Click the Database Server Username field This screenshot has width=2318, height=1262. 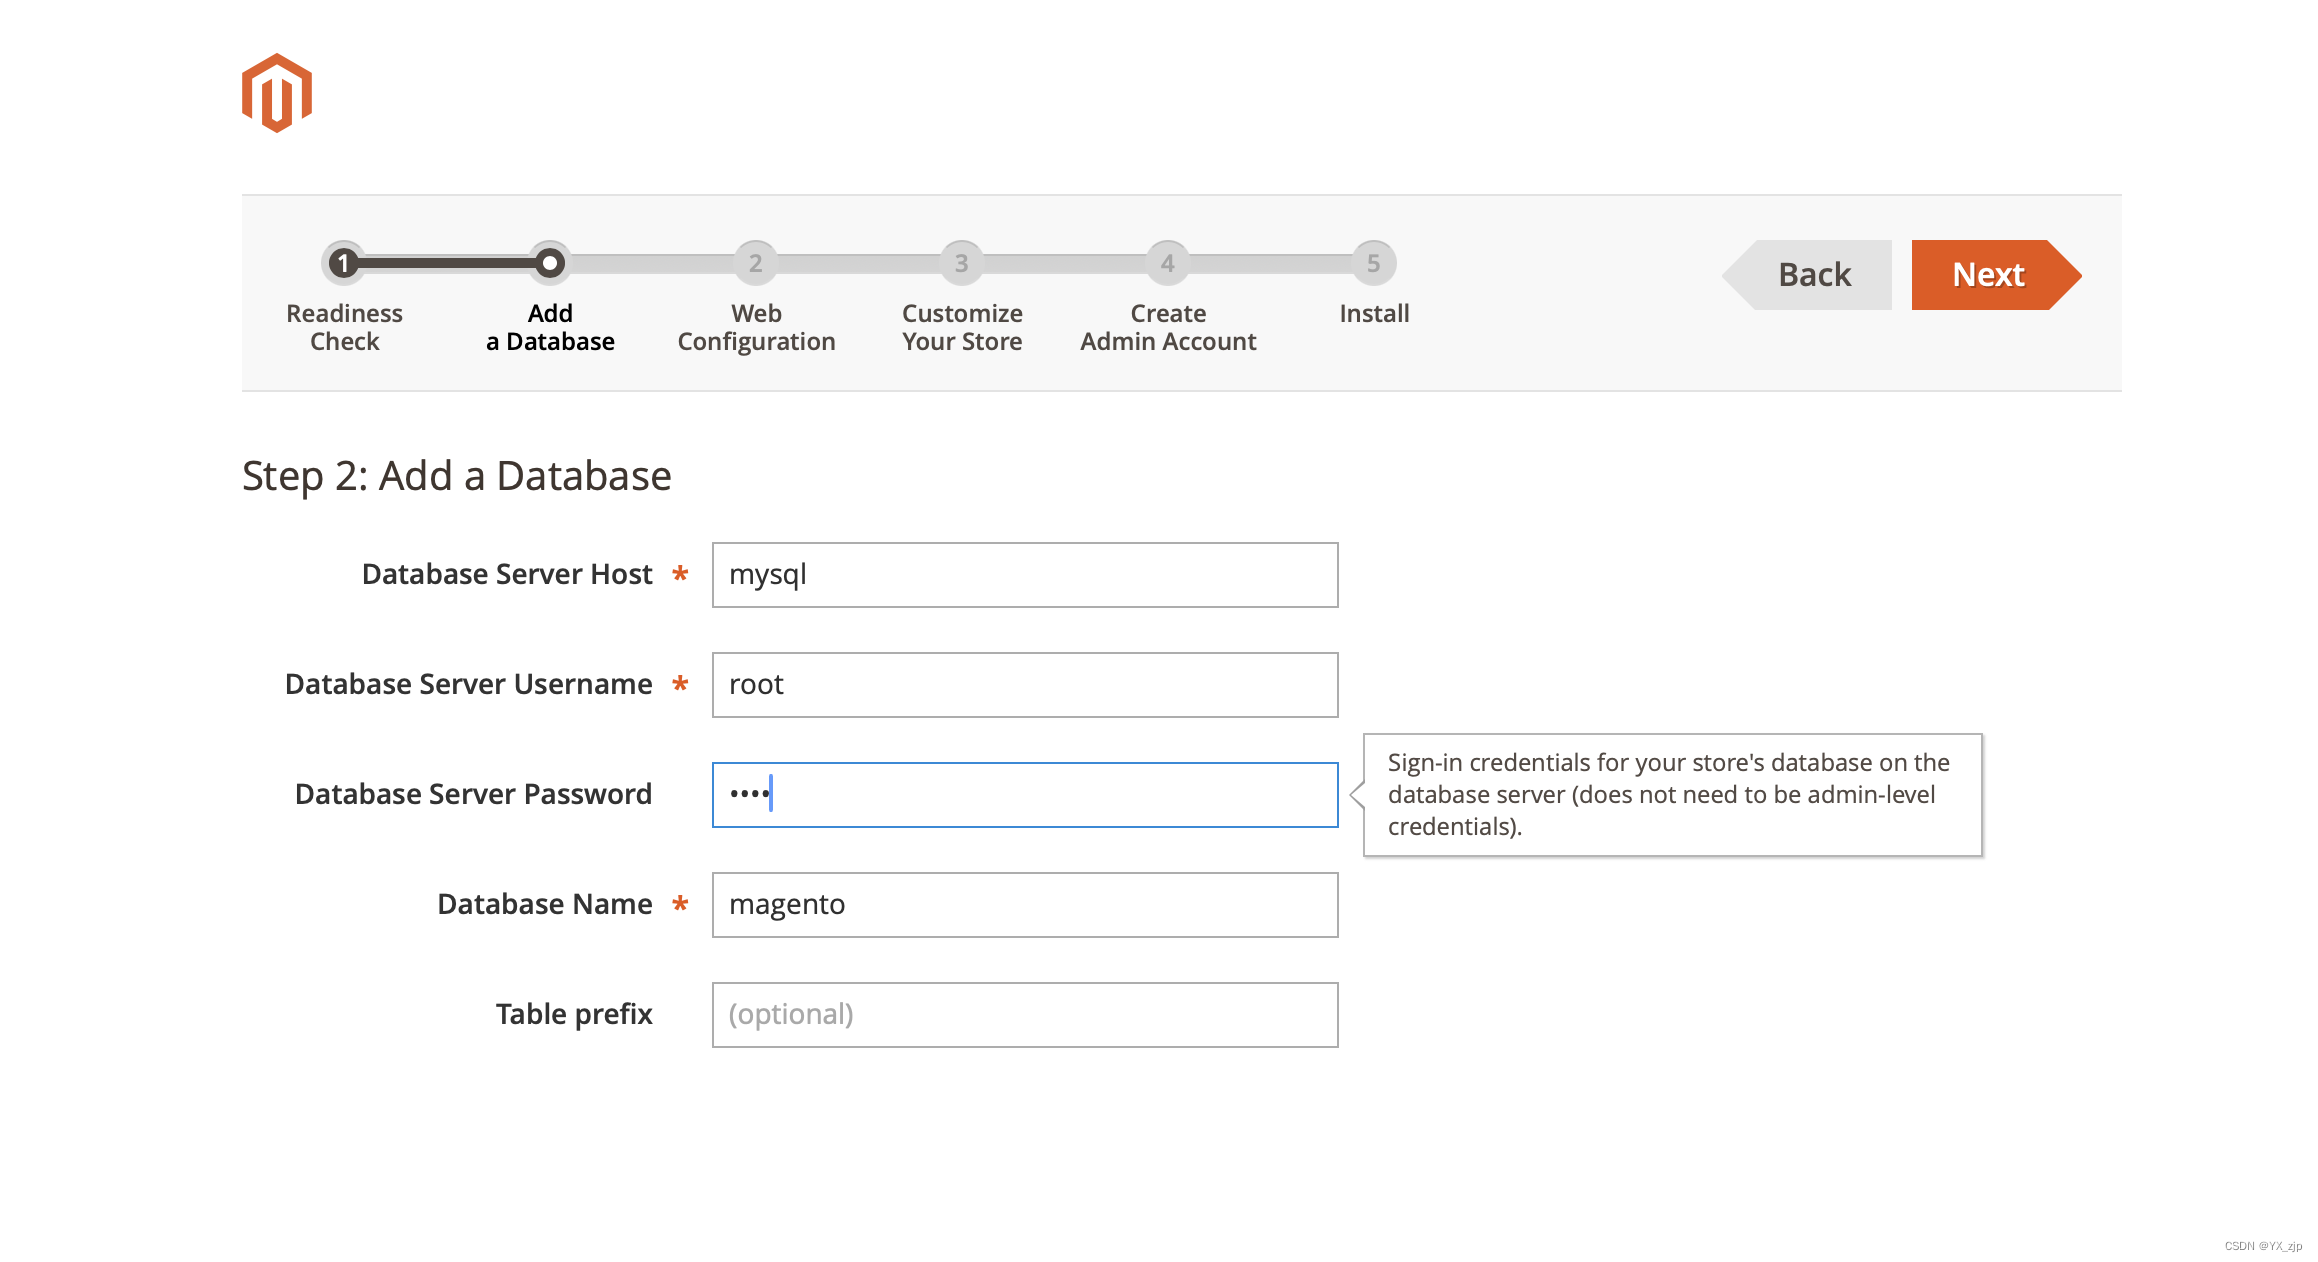click(x=1025, y=685)
